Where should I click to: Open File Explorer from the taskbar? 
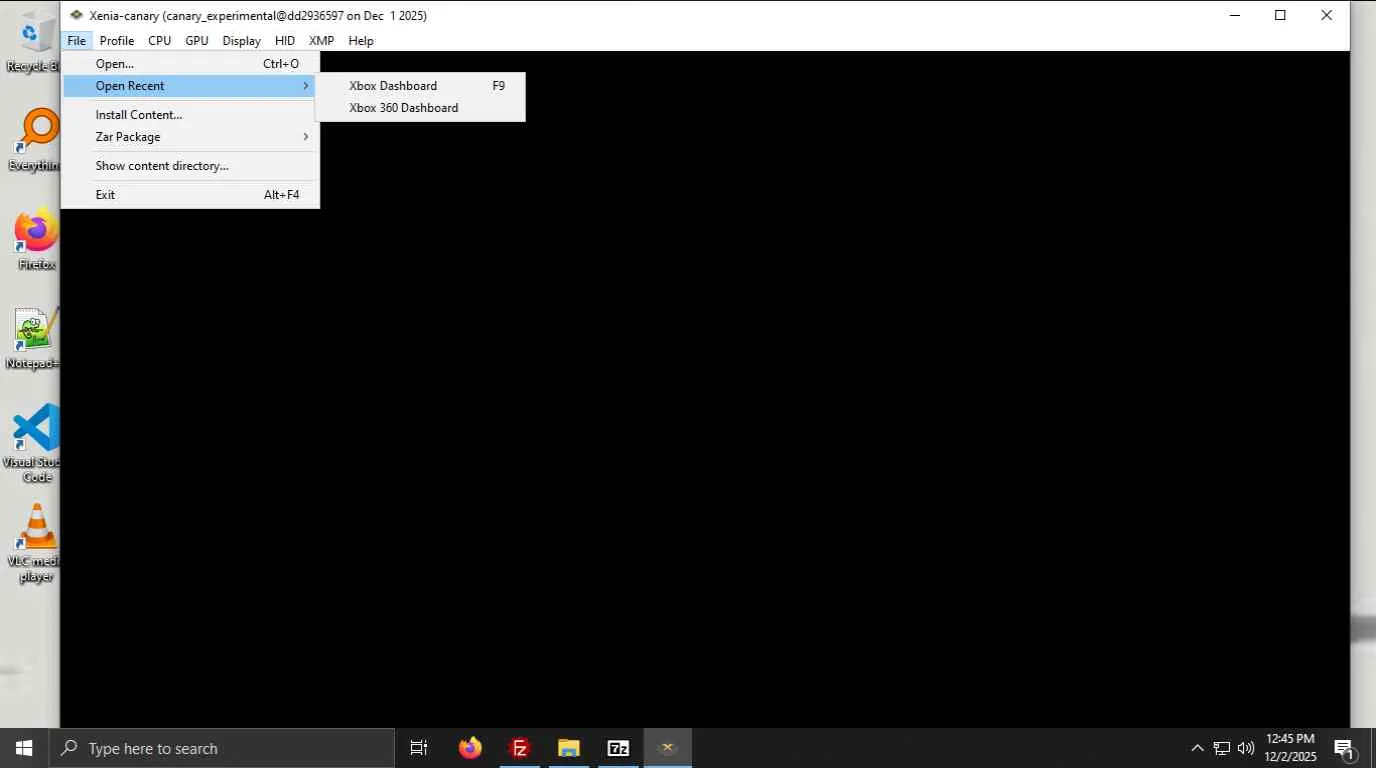(x=569, y=748)
